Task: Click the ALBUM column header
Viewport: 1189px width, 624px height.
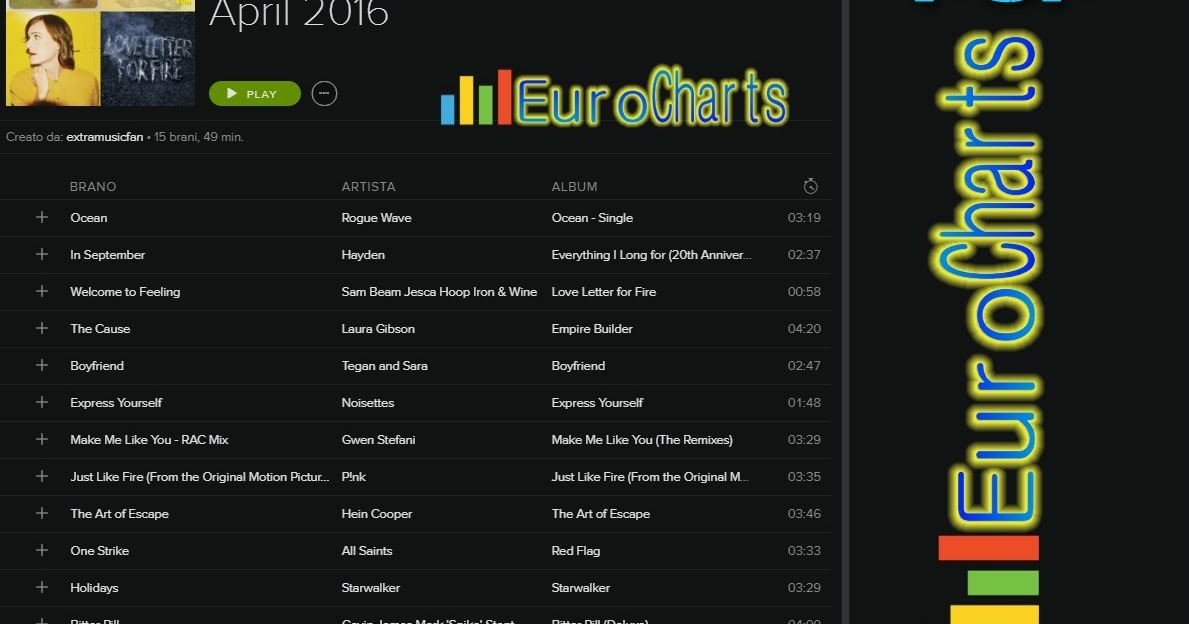Action: (573, 186)
